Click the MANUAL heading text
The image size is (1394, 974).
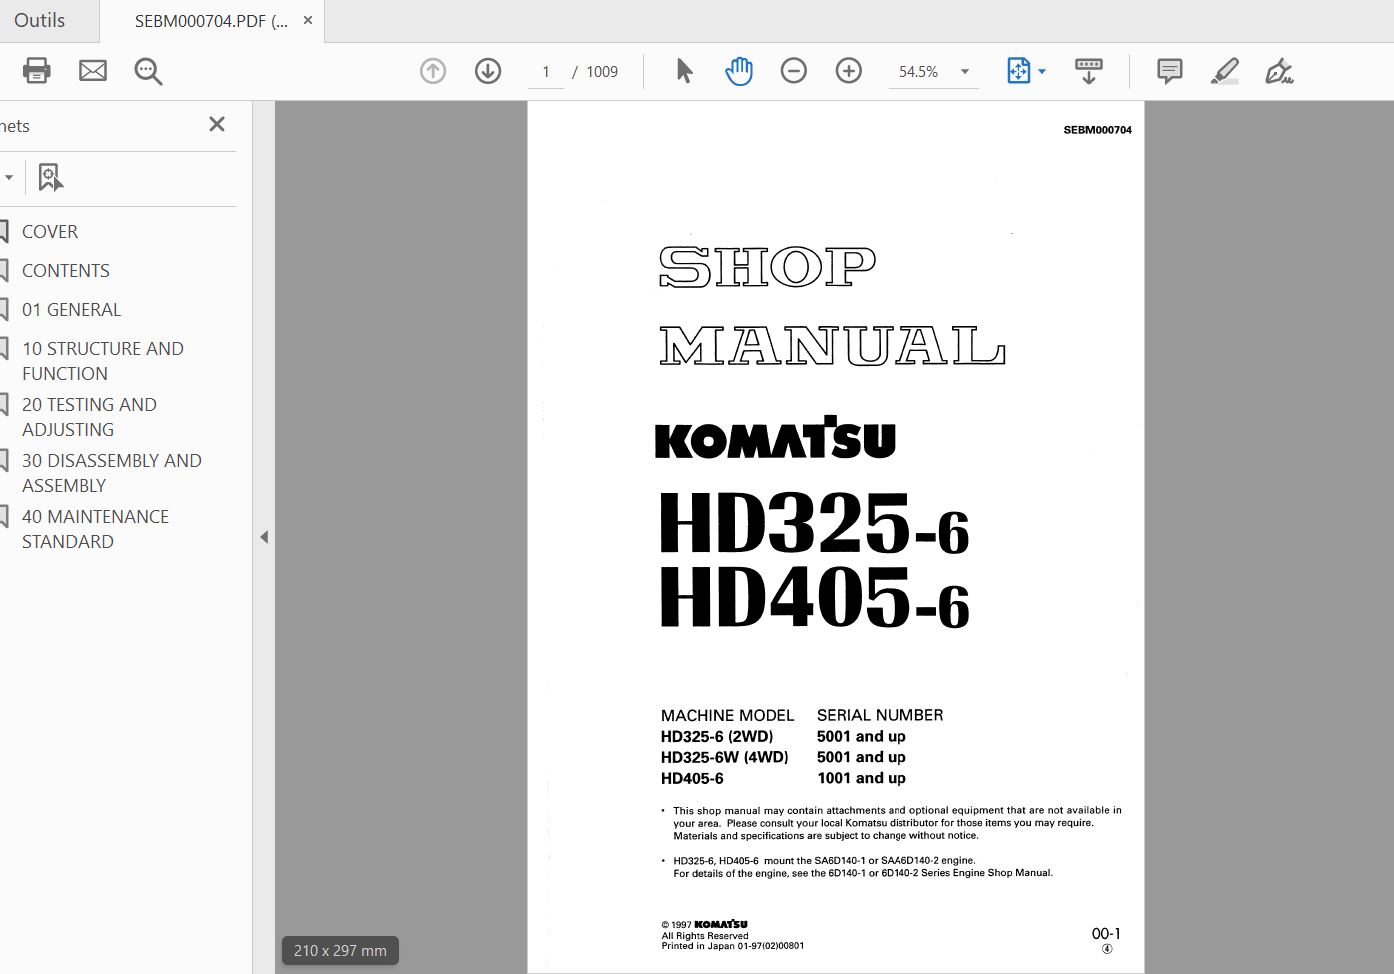832,346
